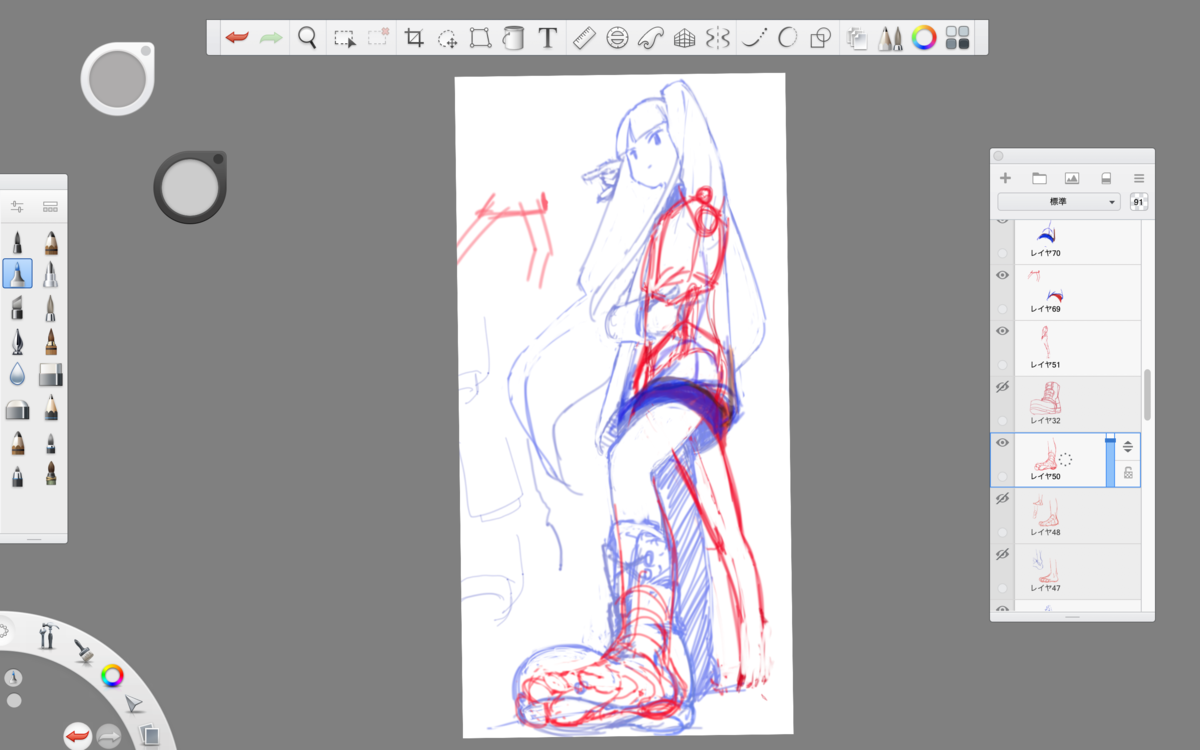Hide layer レイヤ69 with its eye
The width and height of the screenshot is (1200, 750).
1003,275
